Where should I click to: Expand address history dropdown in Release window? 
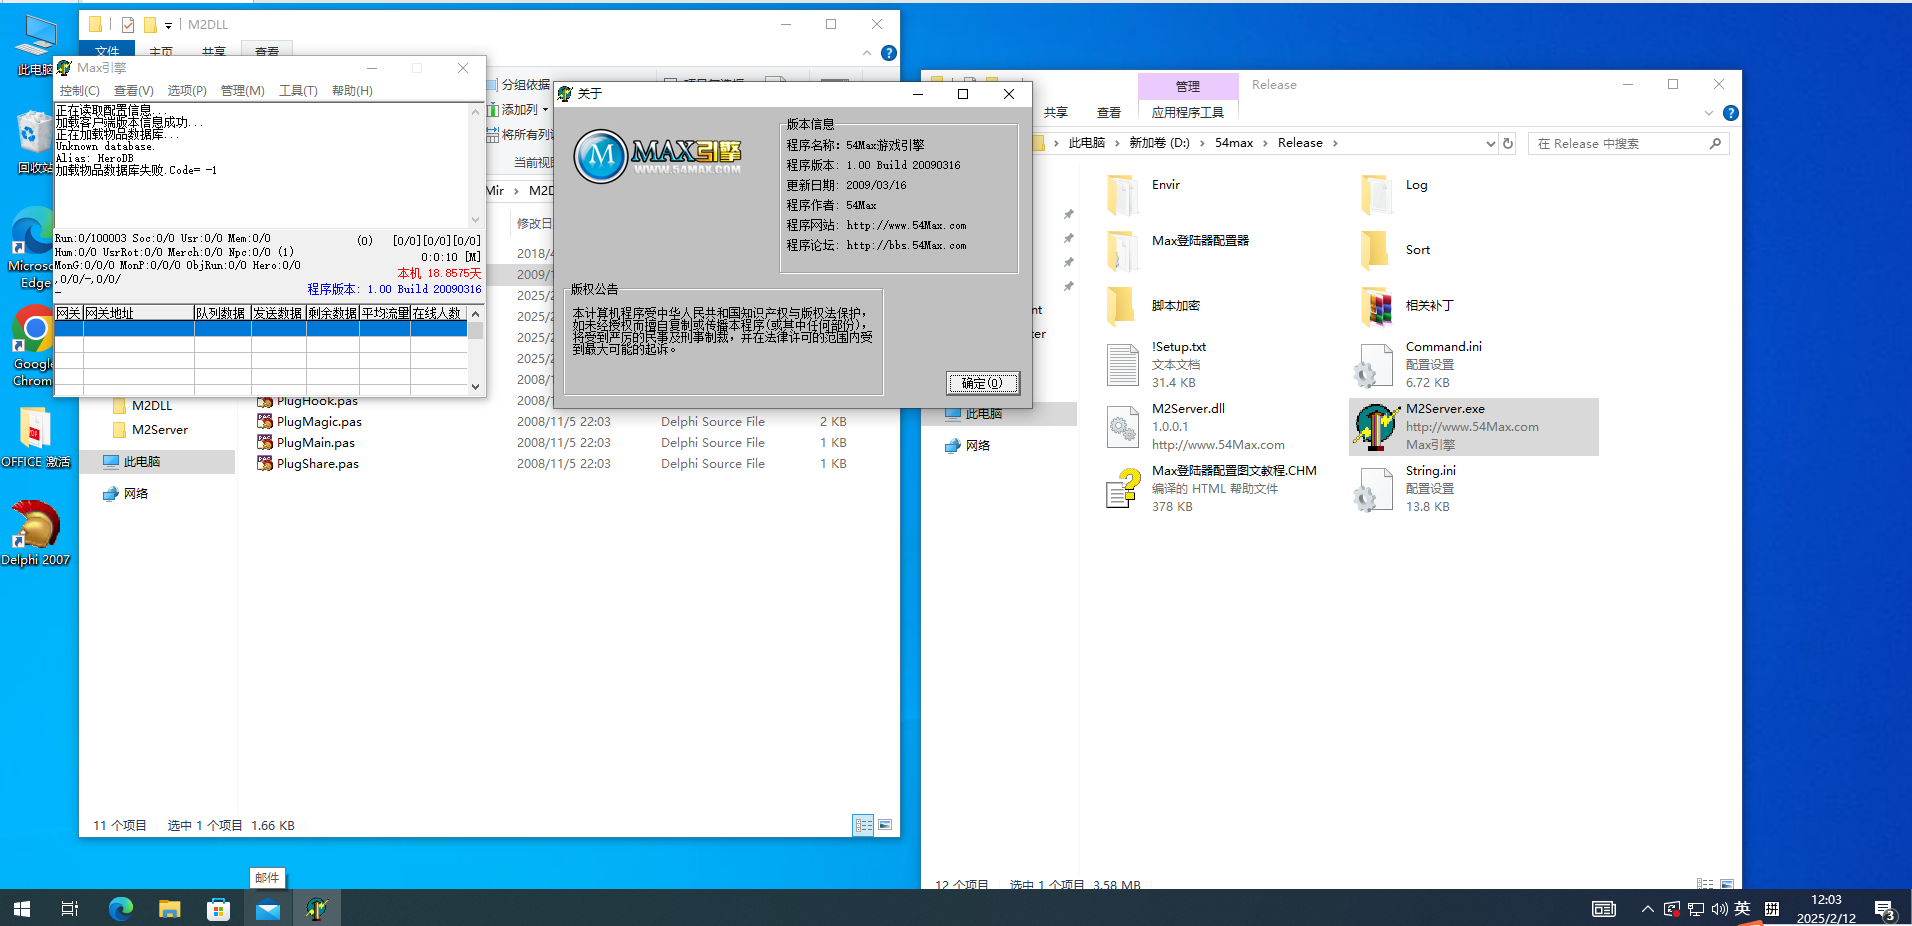pos(1490,144)
